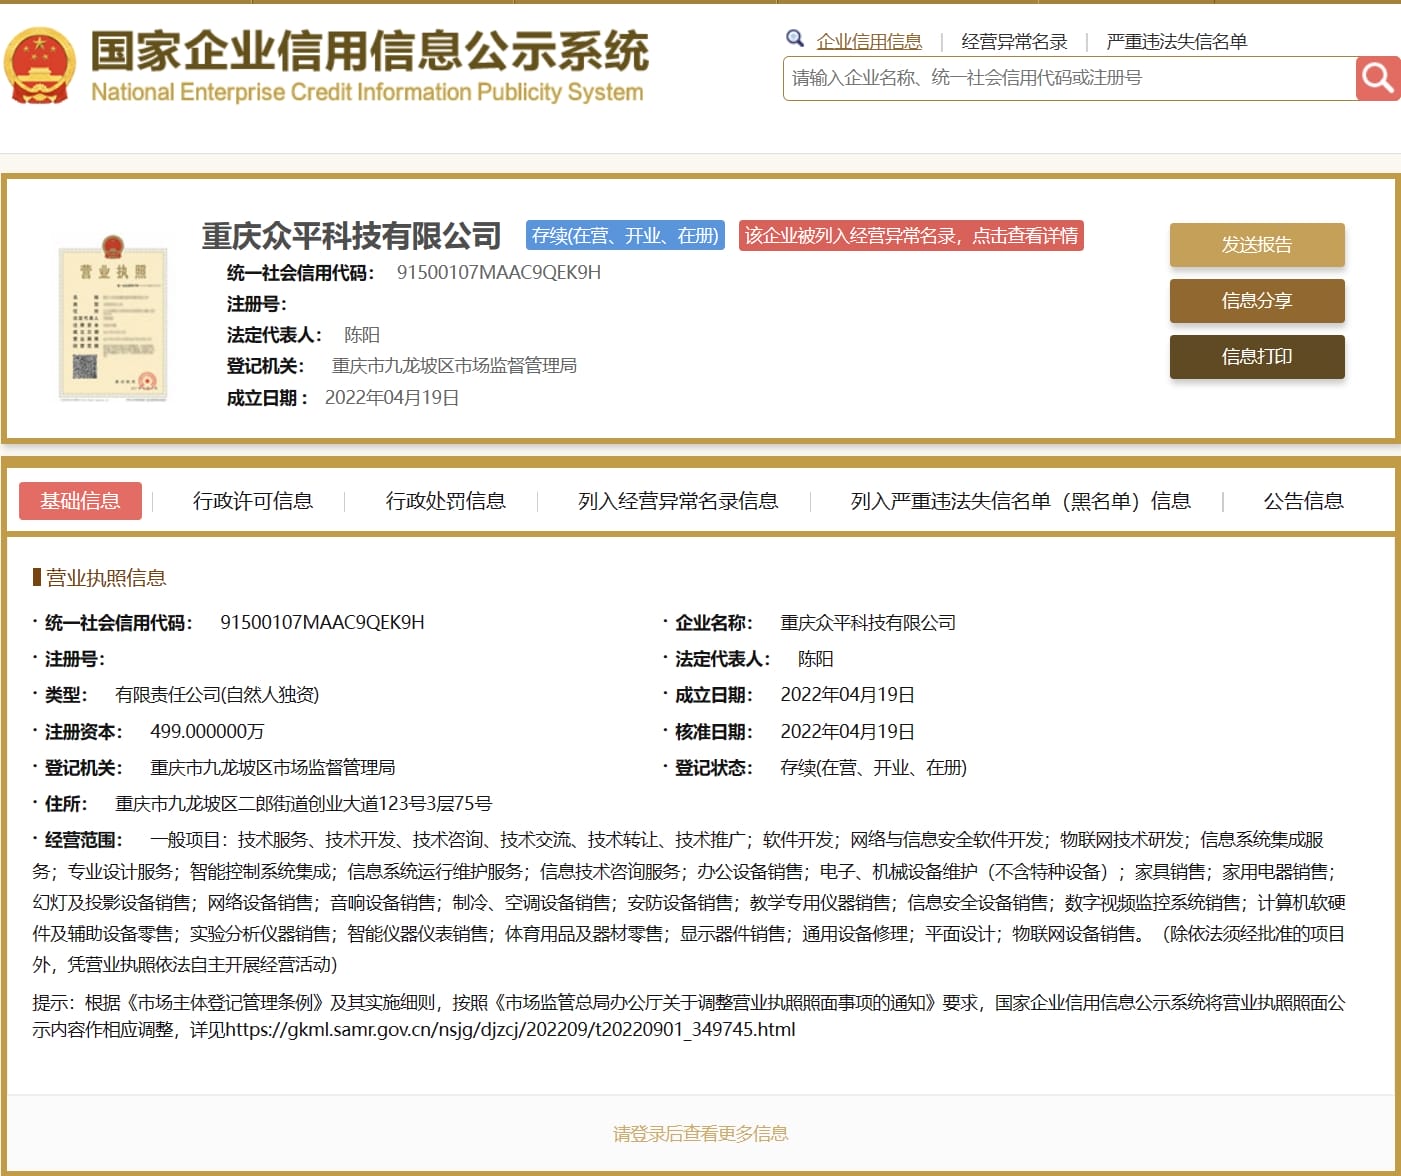Switch to the 基础信息 tab
The height and width of the screenshot is (1176, 1401).
coord(80,501)
